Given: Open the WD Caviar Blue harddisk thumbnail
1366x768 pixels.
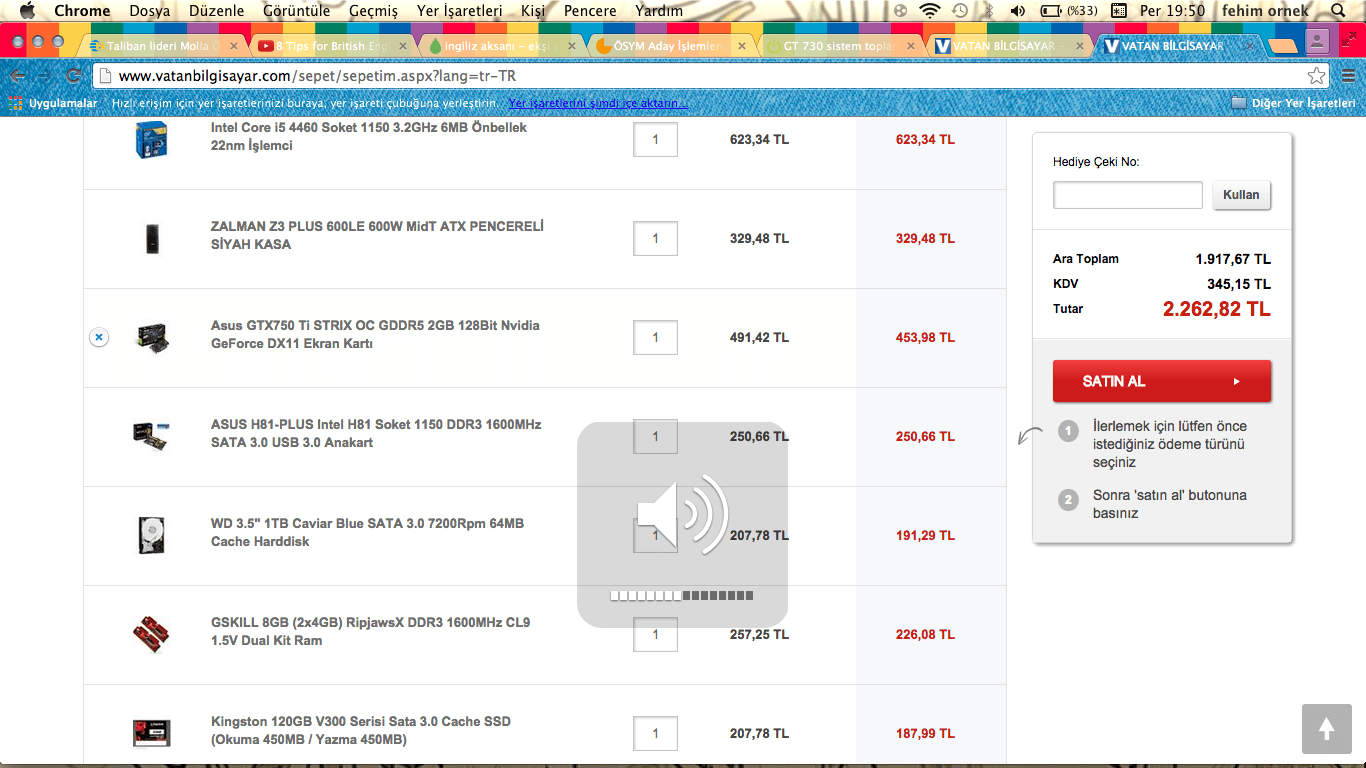Looking at the screenshot, I should point(151,535).
